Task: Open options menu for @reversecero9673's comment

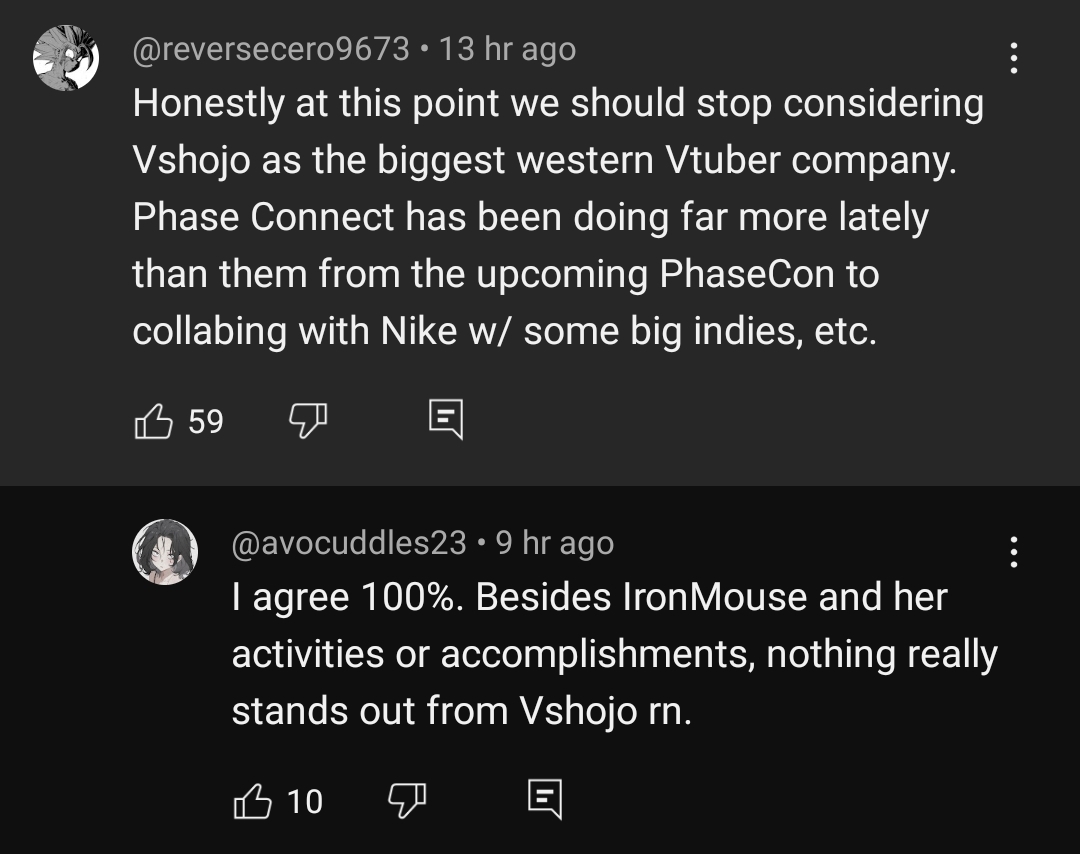Action: click(x=1014, y=59)
